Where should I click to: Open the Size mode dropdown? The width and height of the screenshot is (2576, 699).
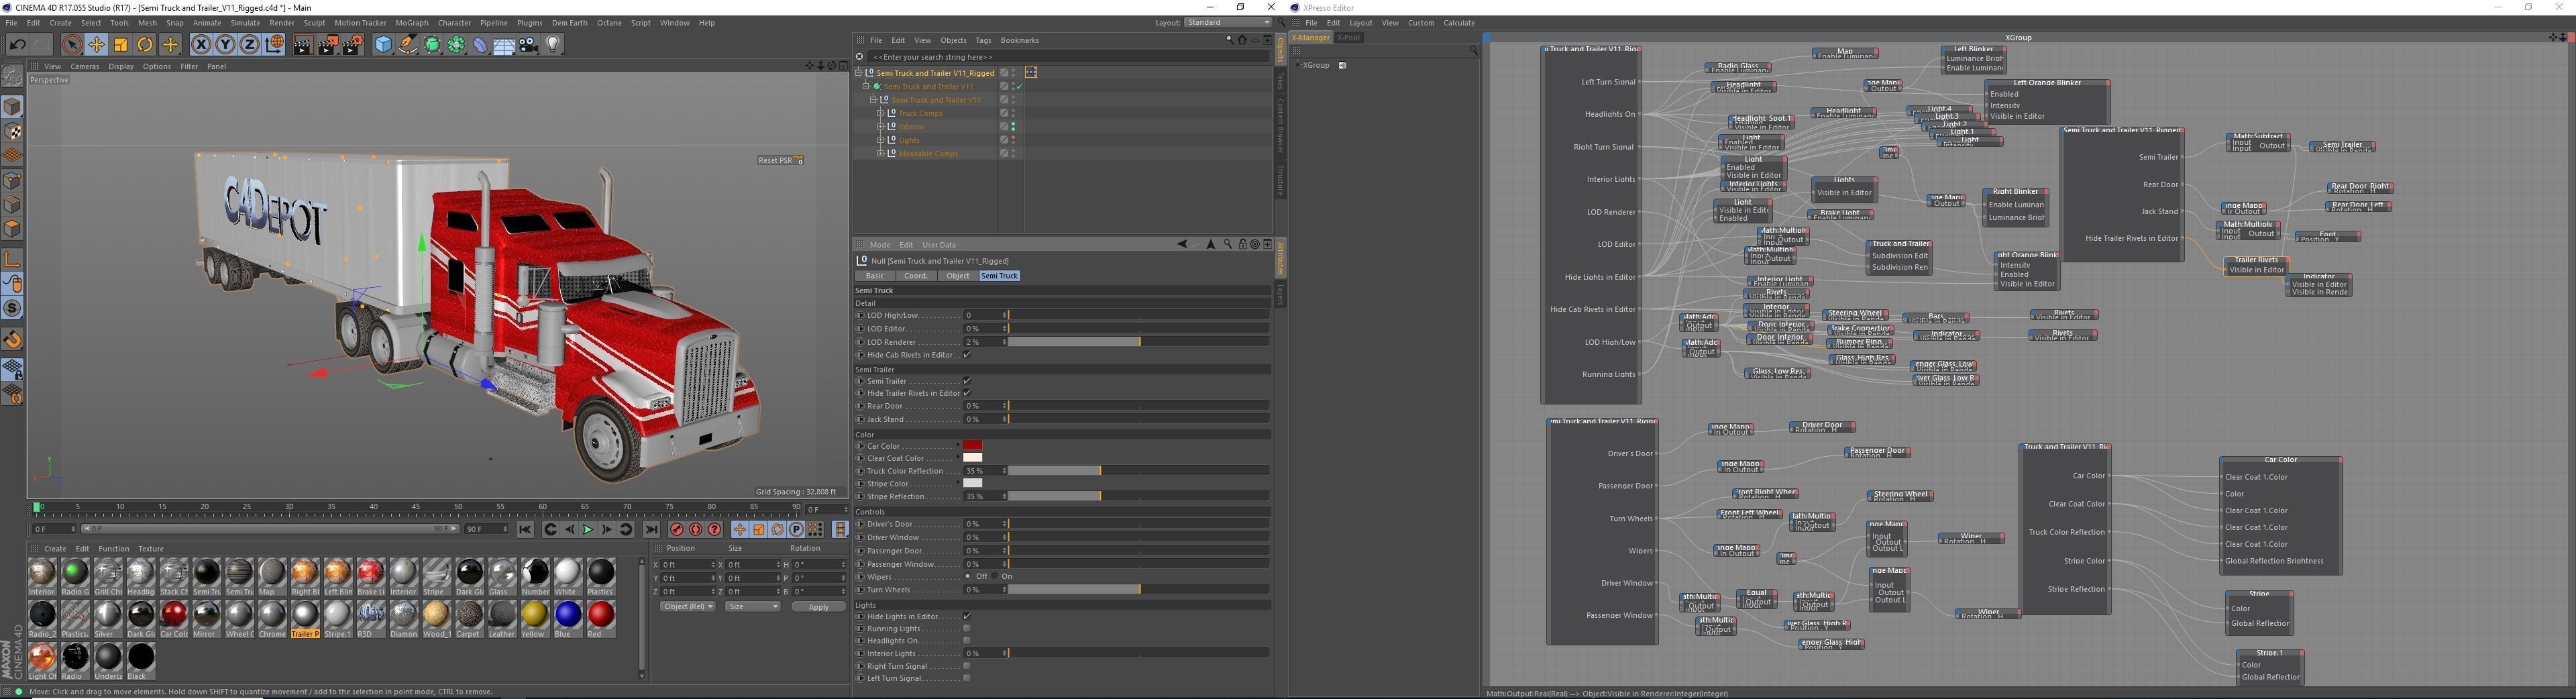coord(753,607)
